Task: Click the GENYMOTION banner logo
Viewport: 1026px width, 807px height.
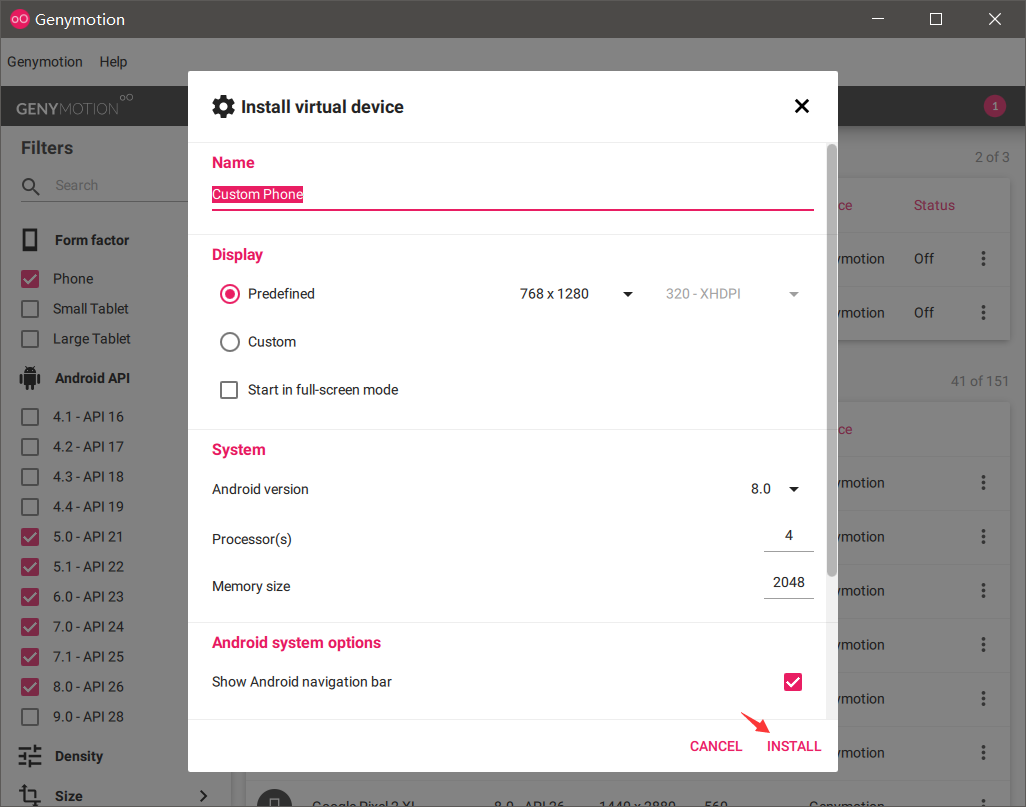Action: [x=74, y=106]
